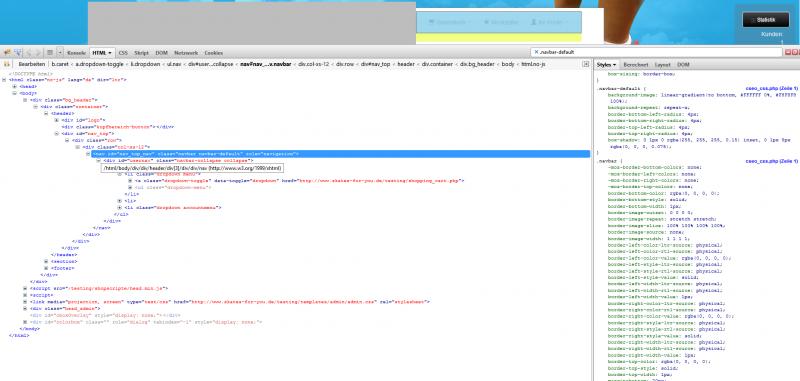The height and width of the screenshot is (381, 800).
Task: Switch to the Netzwerk tab
Action: pos(186,53)
